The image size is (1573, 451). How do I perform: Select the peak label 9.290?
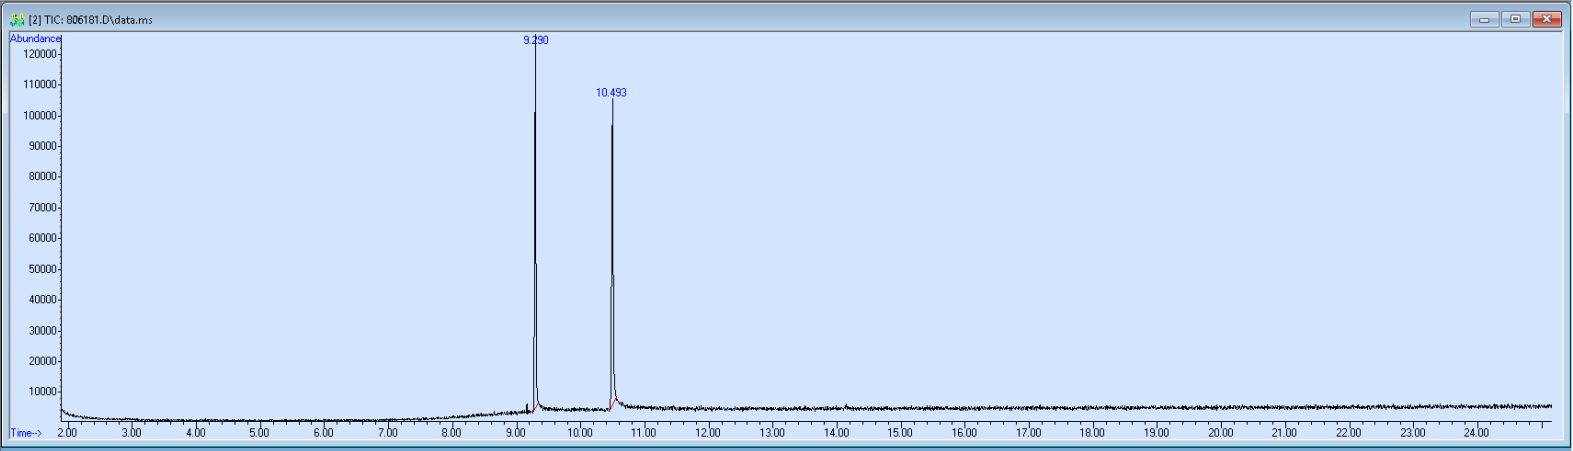click(x=536, y=40)
